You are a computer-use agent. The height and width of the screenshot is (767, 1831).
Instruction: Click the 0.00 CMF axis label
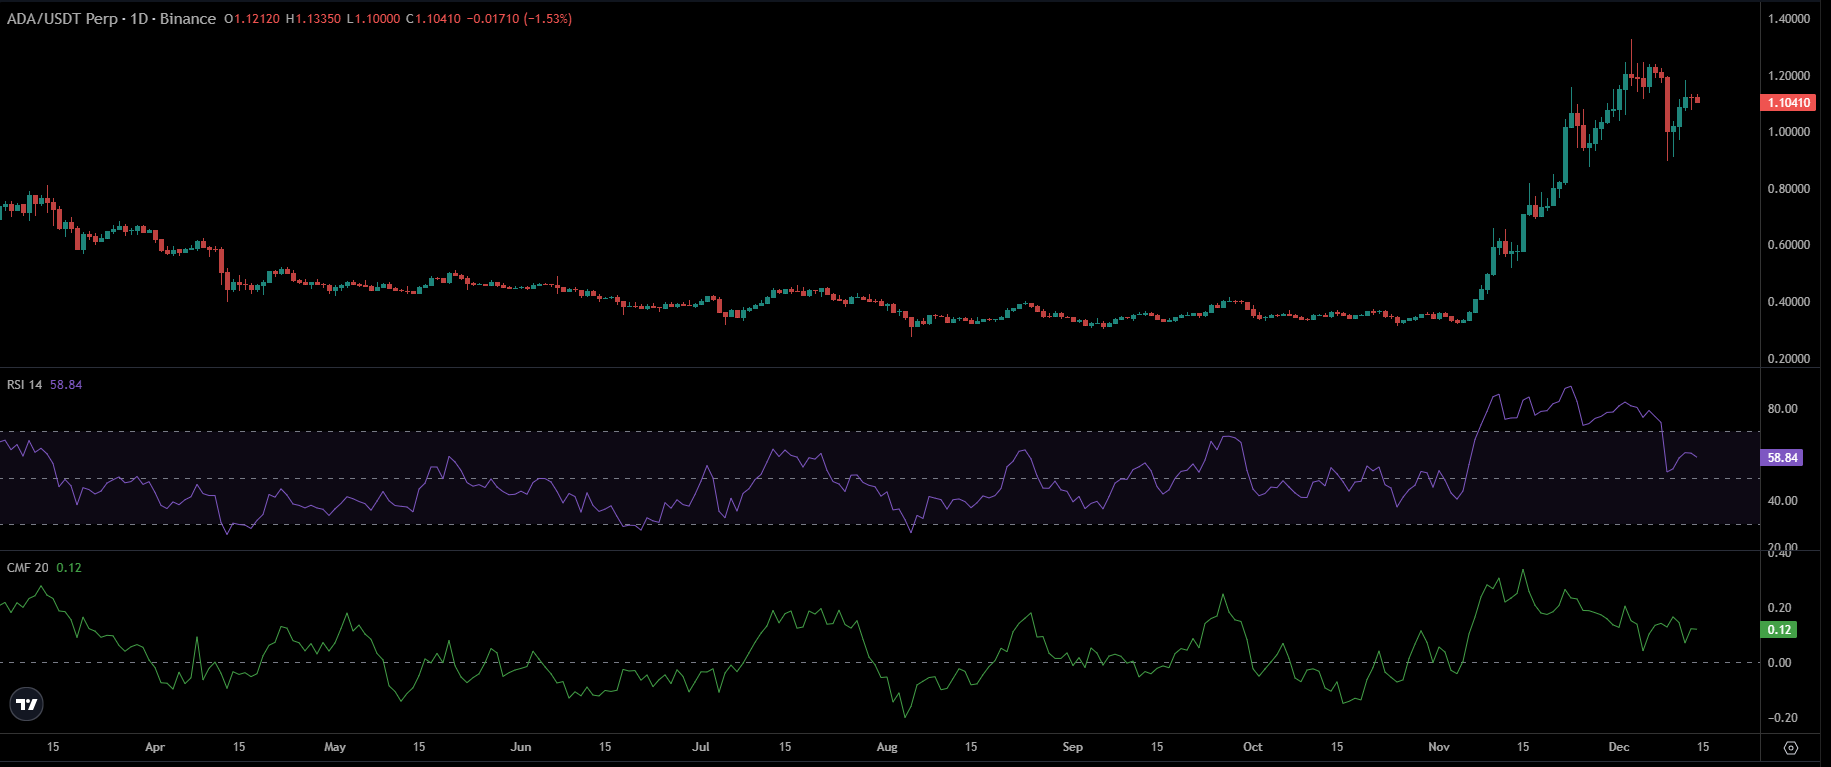[x=1780, y=663]
